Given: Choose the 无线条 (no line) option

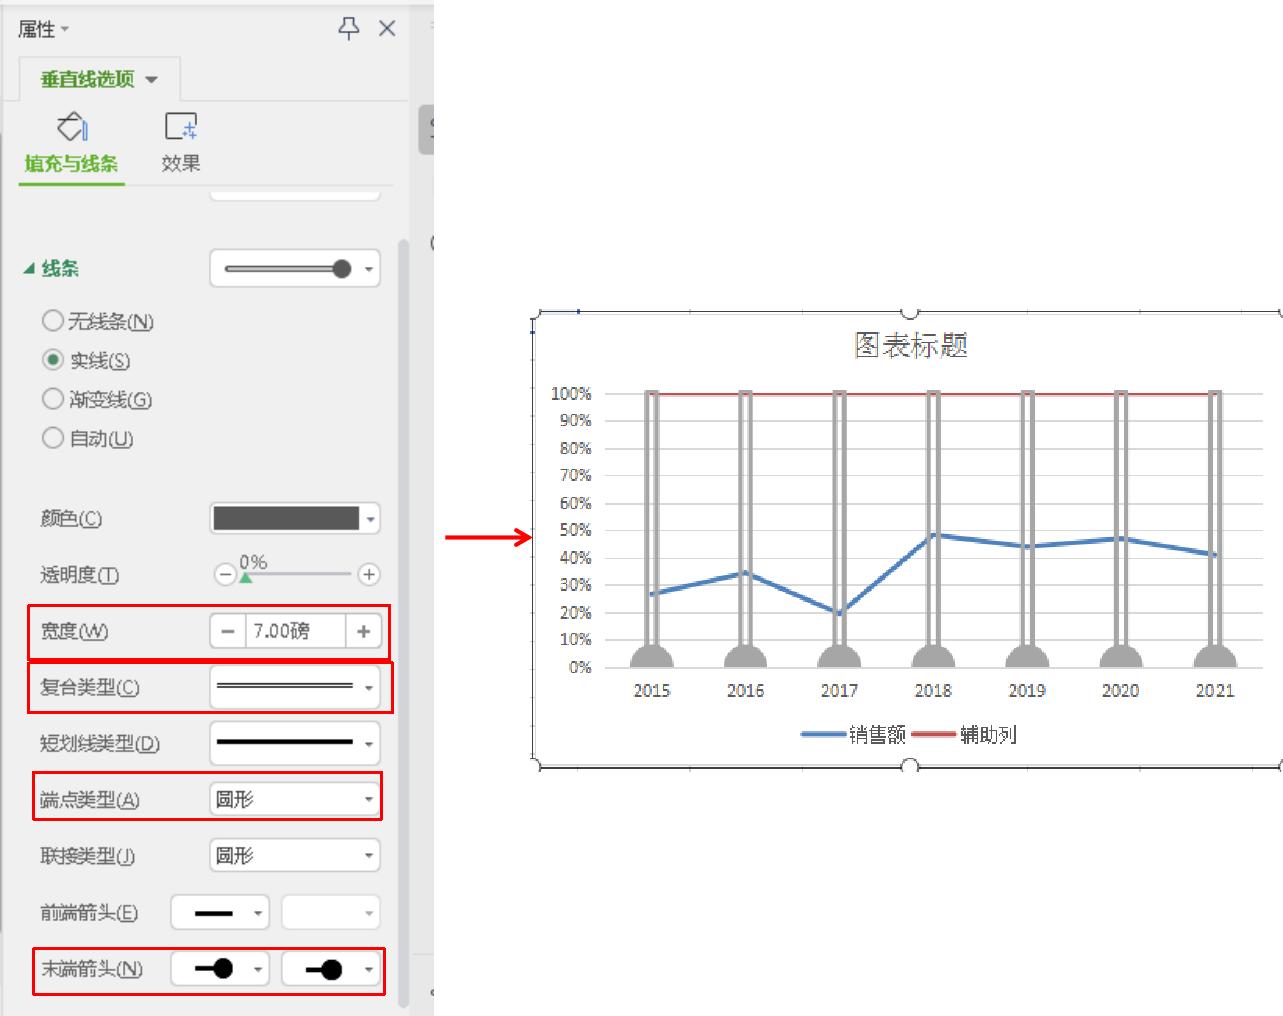Looking at the screenshot, I should (x=53, y=321).
